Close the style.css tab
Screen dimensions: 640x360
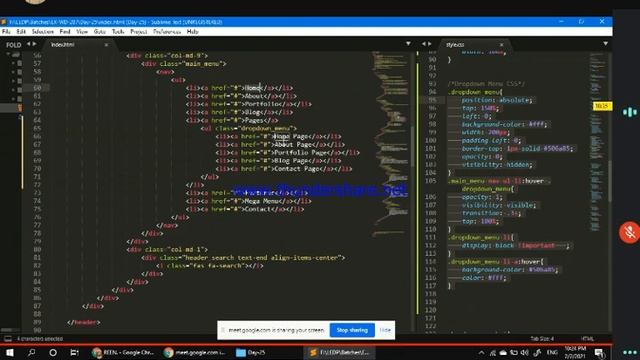pos(501,44)
